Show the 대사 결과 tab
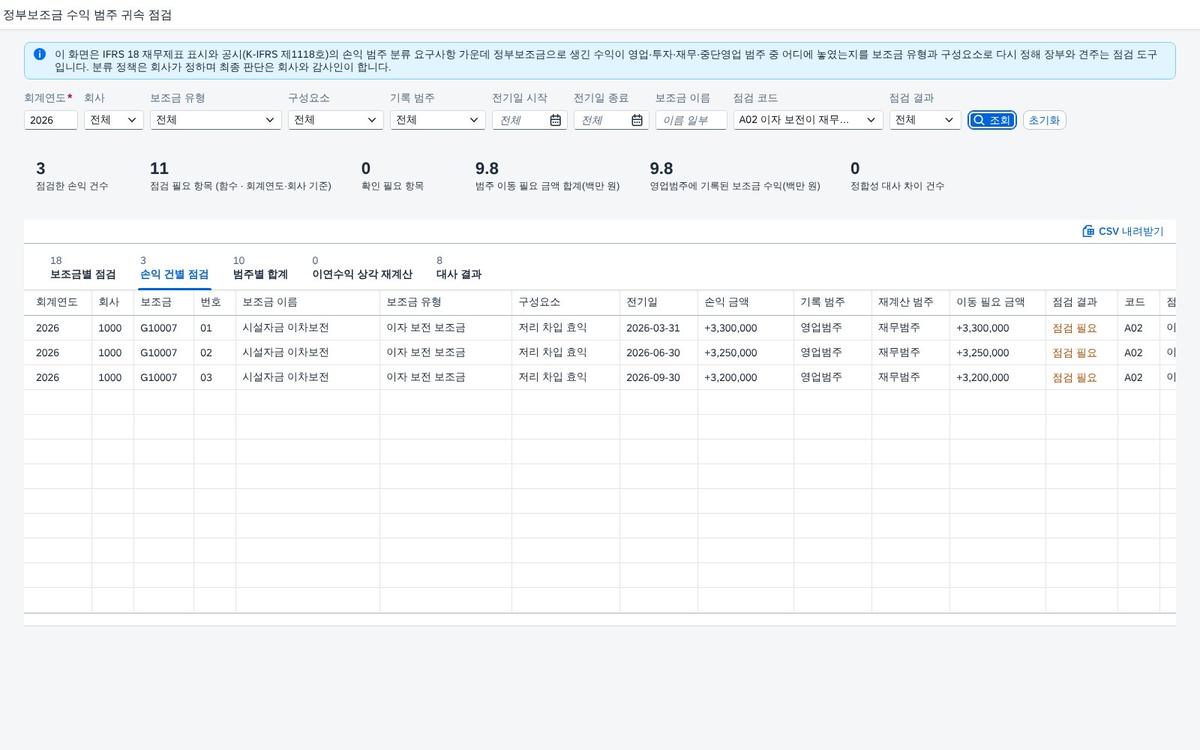The width and height of the screenshot is (1200, 750). tap(459, 268)
